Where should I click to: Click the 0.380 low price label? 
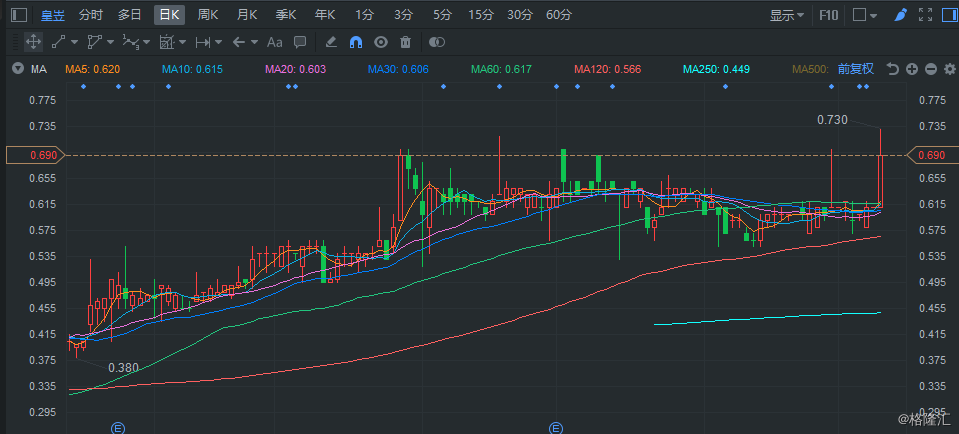[x=124, y=368]
